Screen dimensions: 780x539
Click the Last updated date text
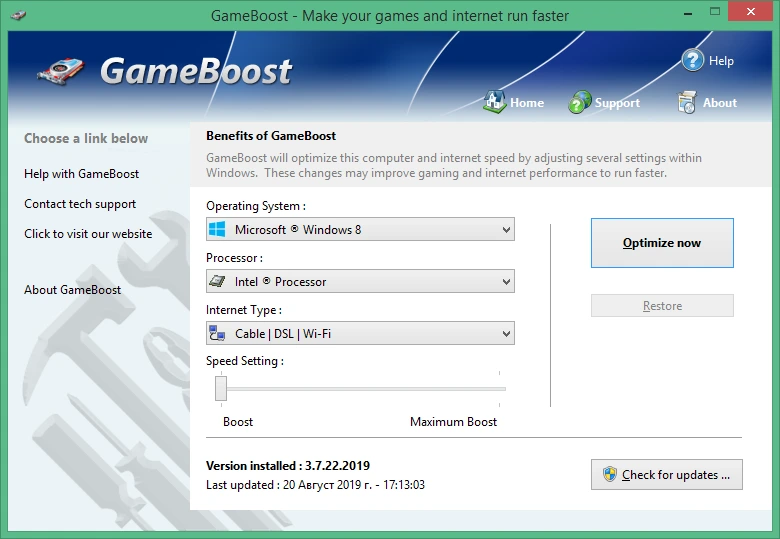(315, 484)
